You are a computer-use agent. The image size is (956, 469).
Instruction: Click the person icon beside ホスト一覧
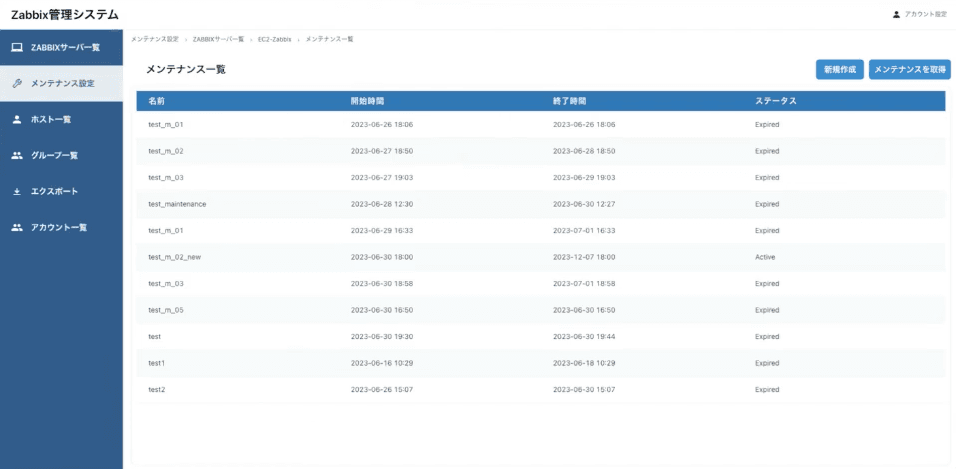click(17, 120)
